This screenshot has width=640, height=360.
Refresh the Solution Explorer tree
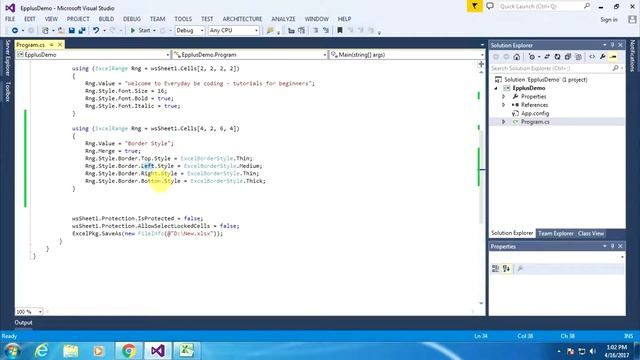557,57
